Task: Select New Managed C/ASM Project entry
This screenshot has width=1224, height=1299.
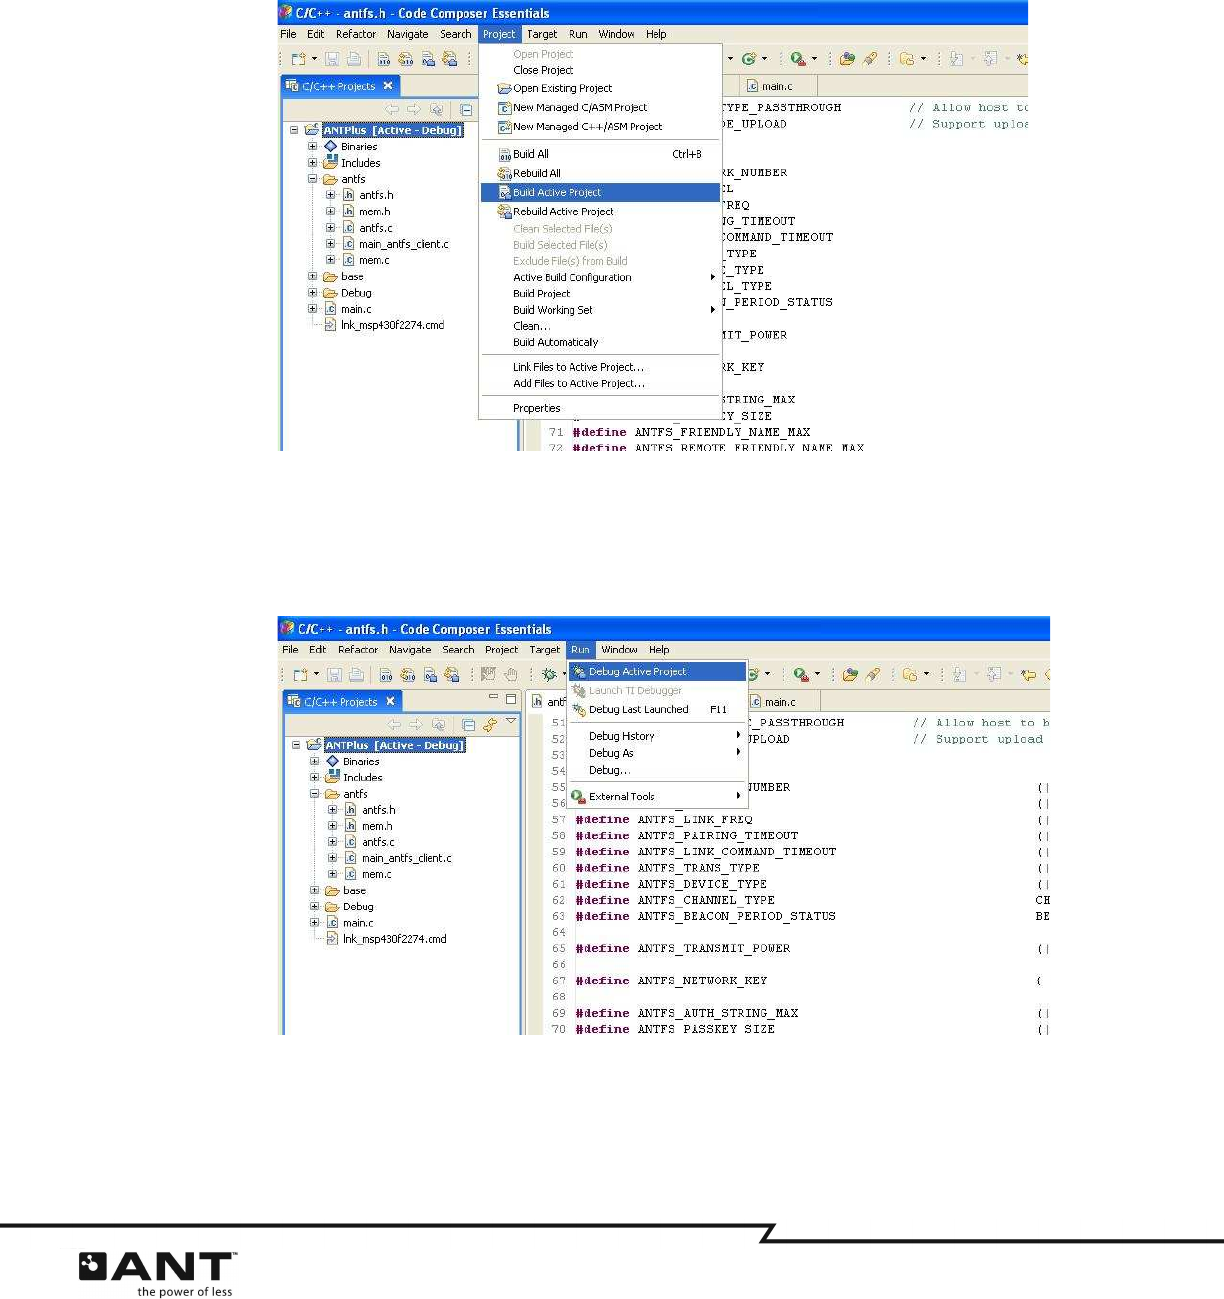Action: pyautogui.click(x=600, y=107)
